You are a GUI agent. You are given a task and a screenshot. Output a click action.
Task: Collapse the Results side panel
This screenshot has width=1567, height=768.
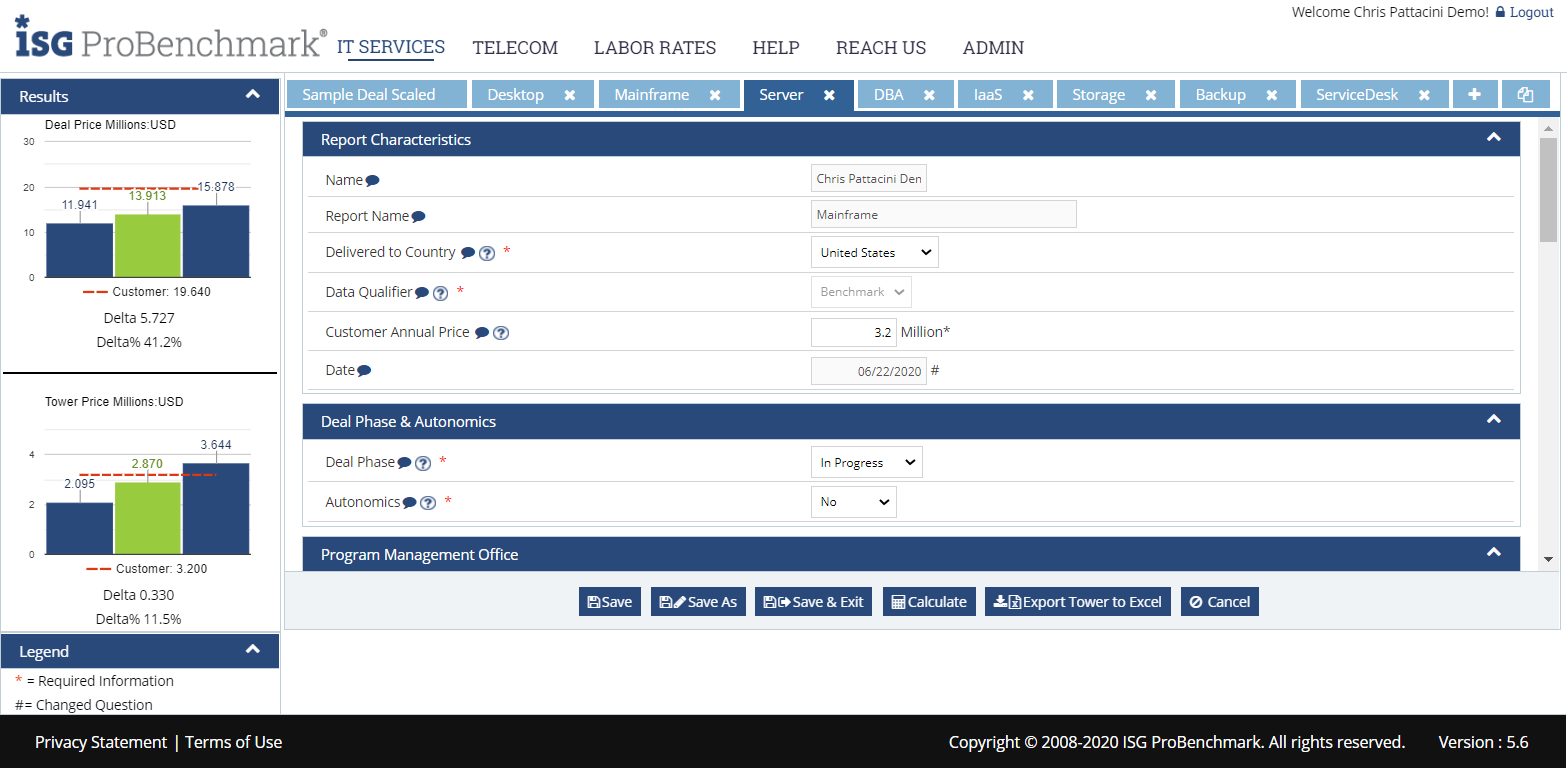point(253,95)
